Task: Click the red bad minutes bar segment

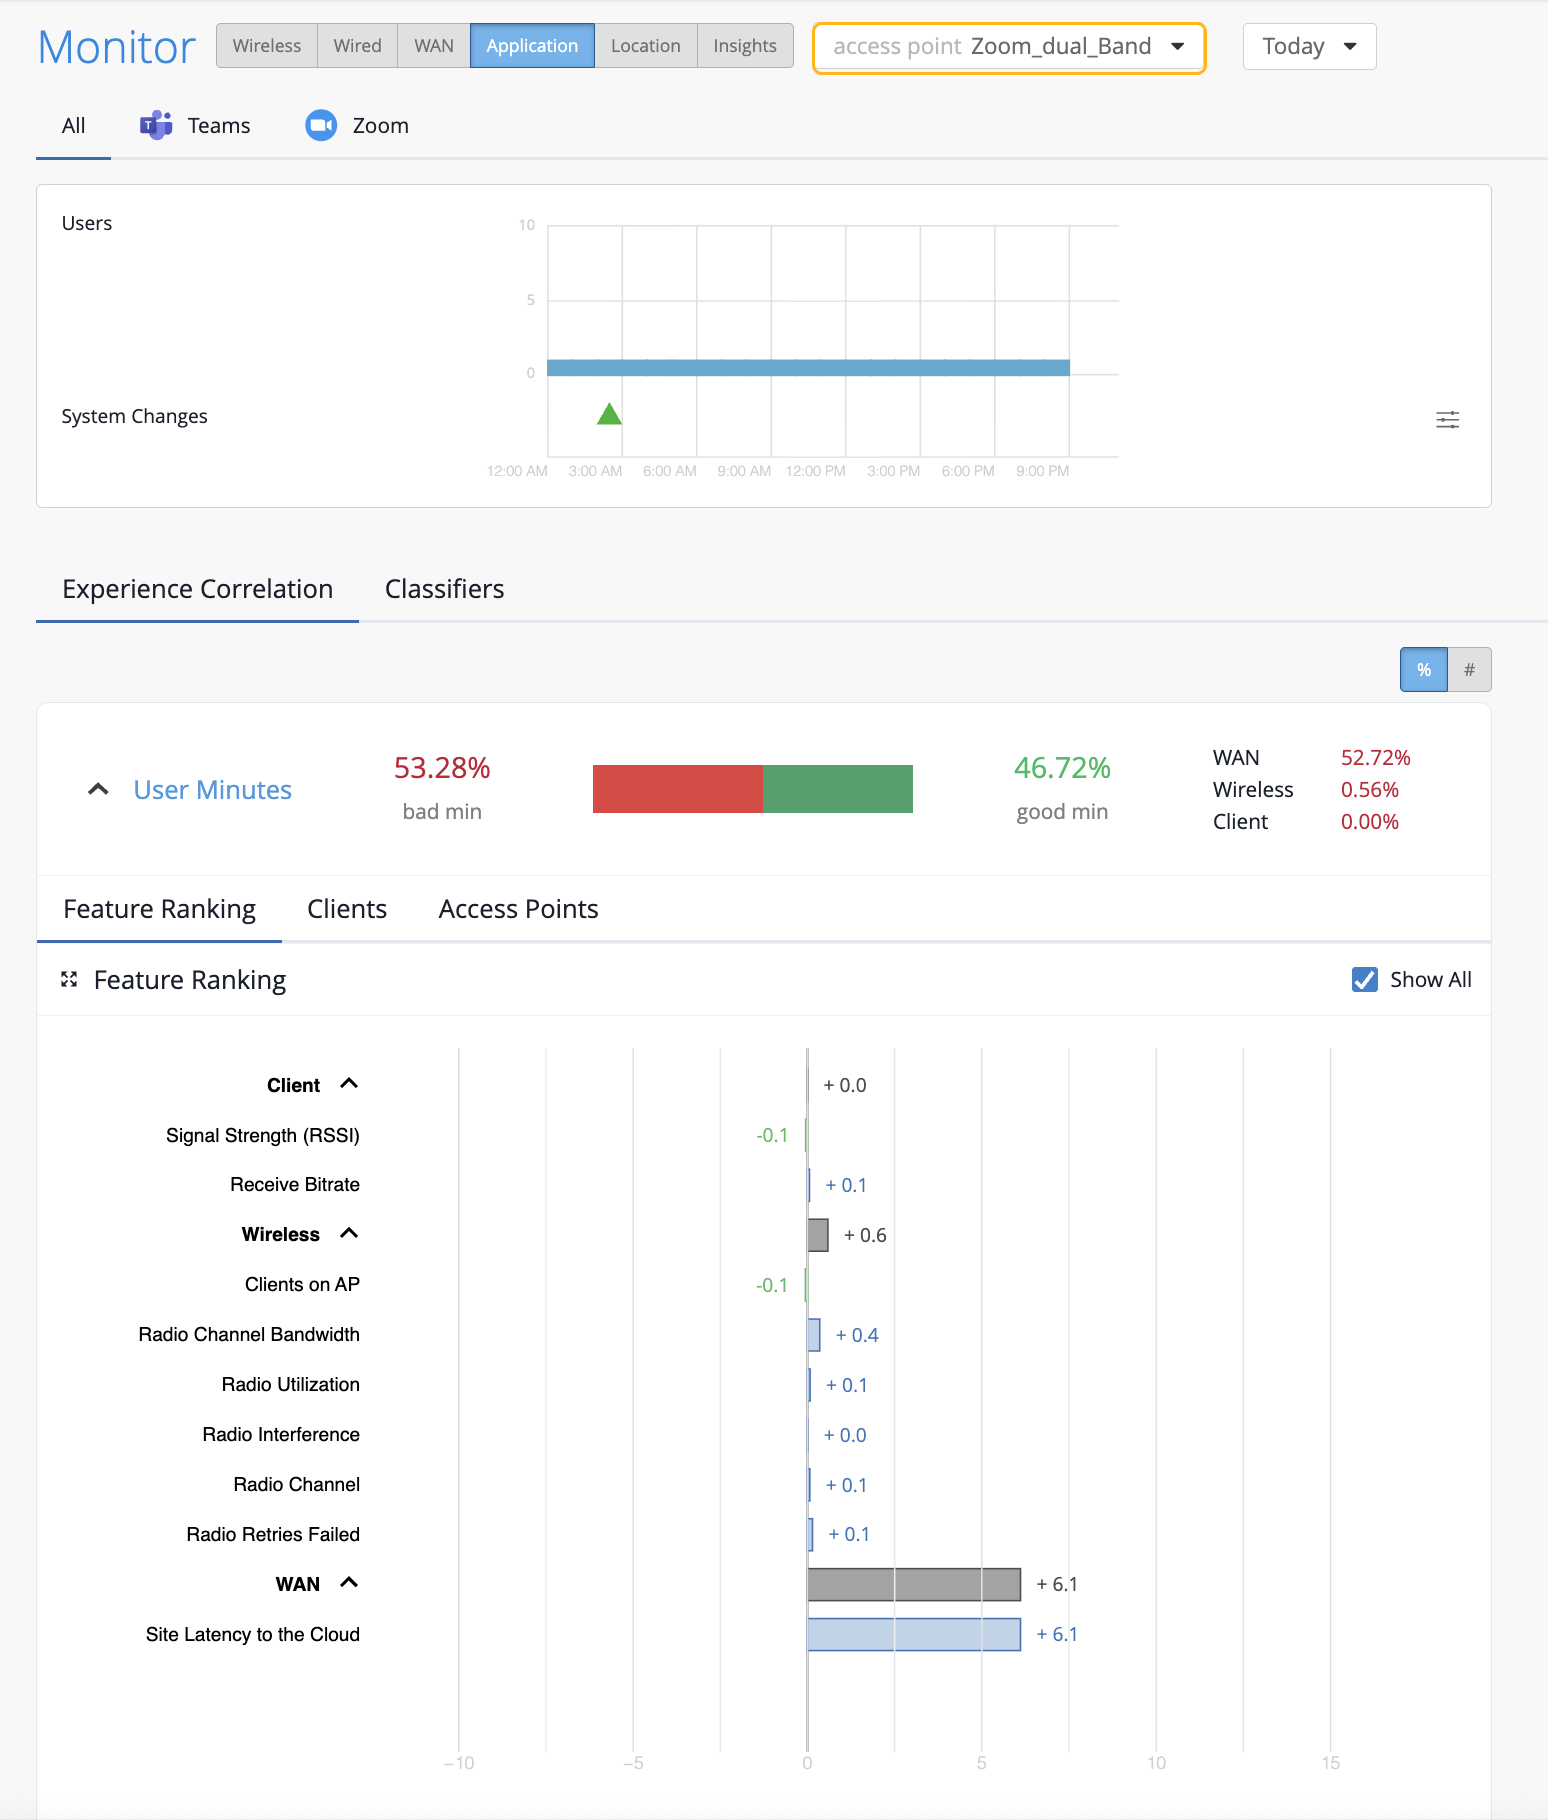Action: pos(677,789)
